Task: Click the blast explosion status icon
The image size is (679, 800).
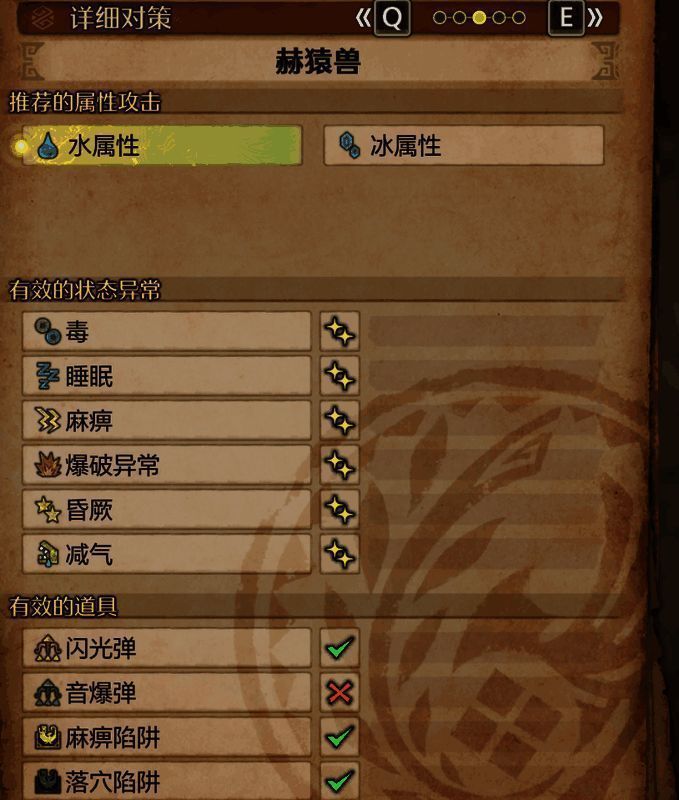Action: pos(47,465)
